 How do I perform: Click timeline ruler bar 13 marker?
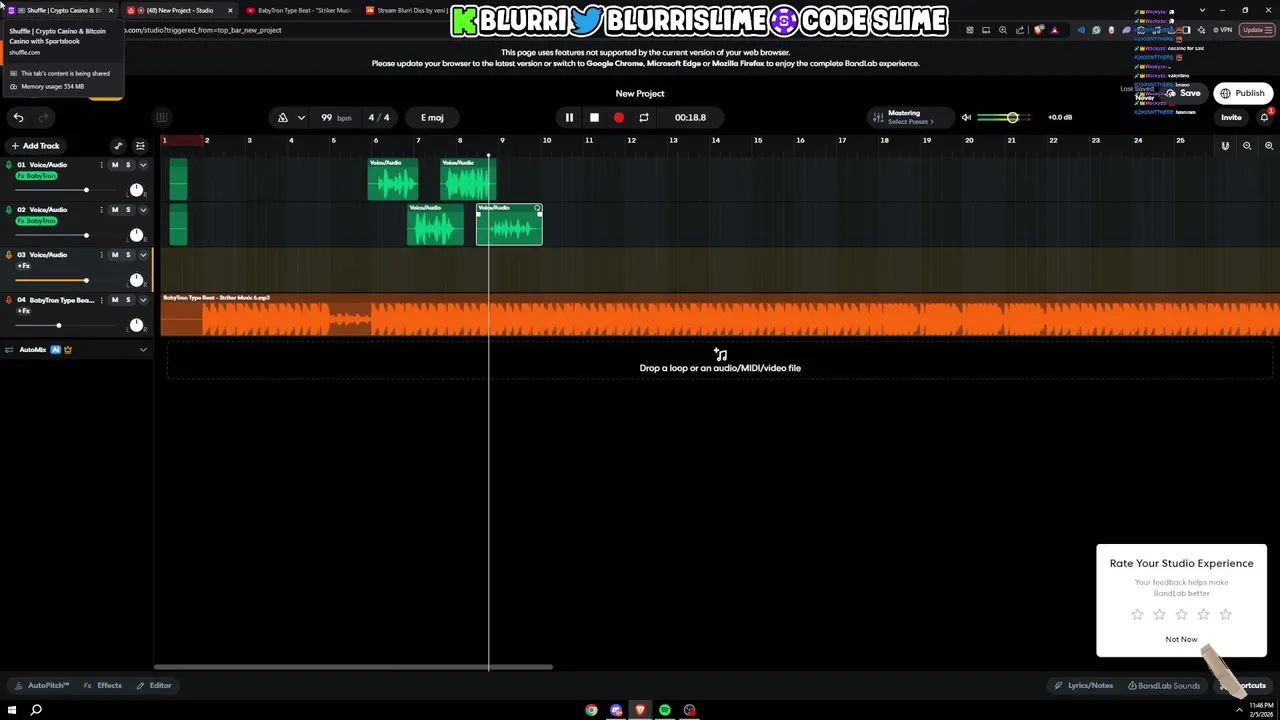click(673, 140)
